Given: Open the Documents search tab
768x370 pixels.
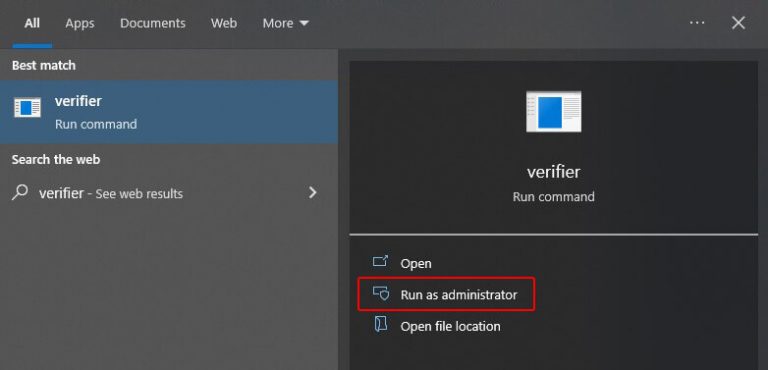Looking at the screenshot, I should (x=153, y=23).
